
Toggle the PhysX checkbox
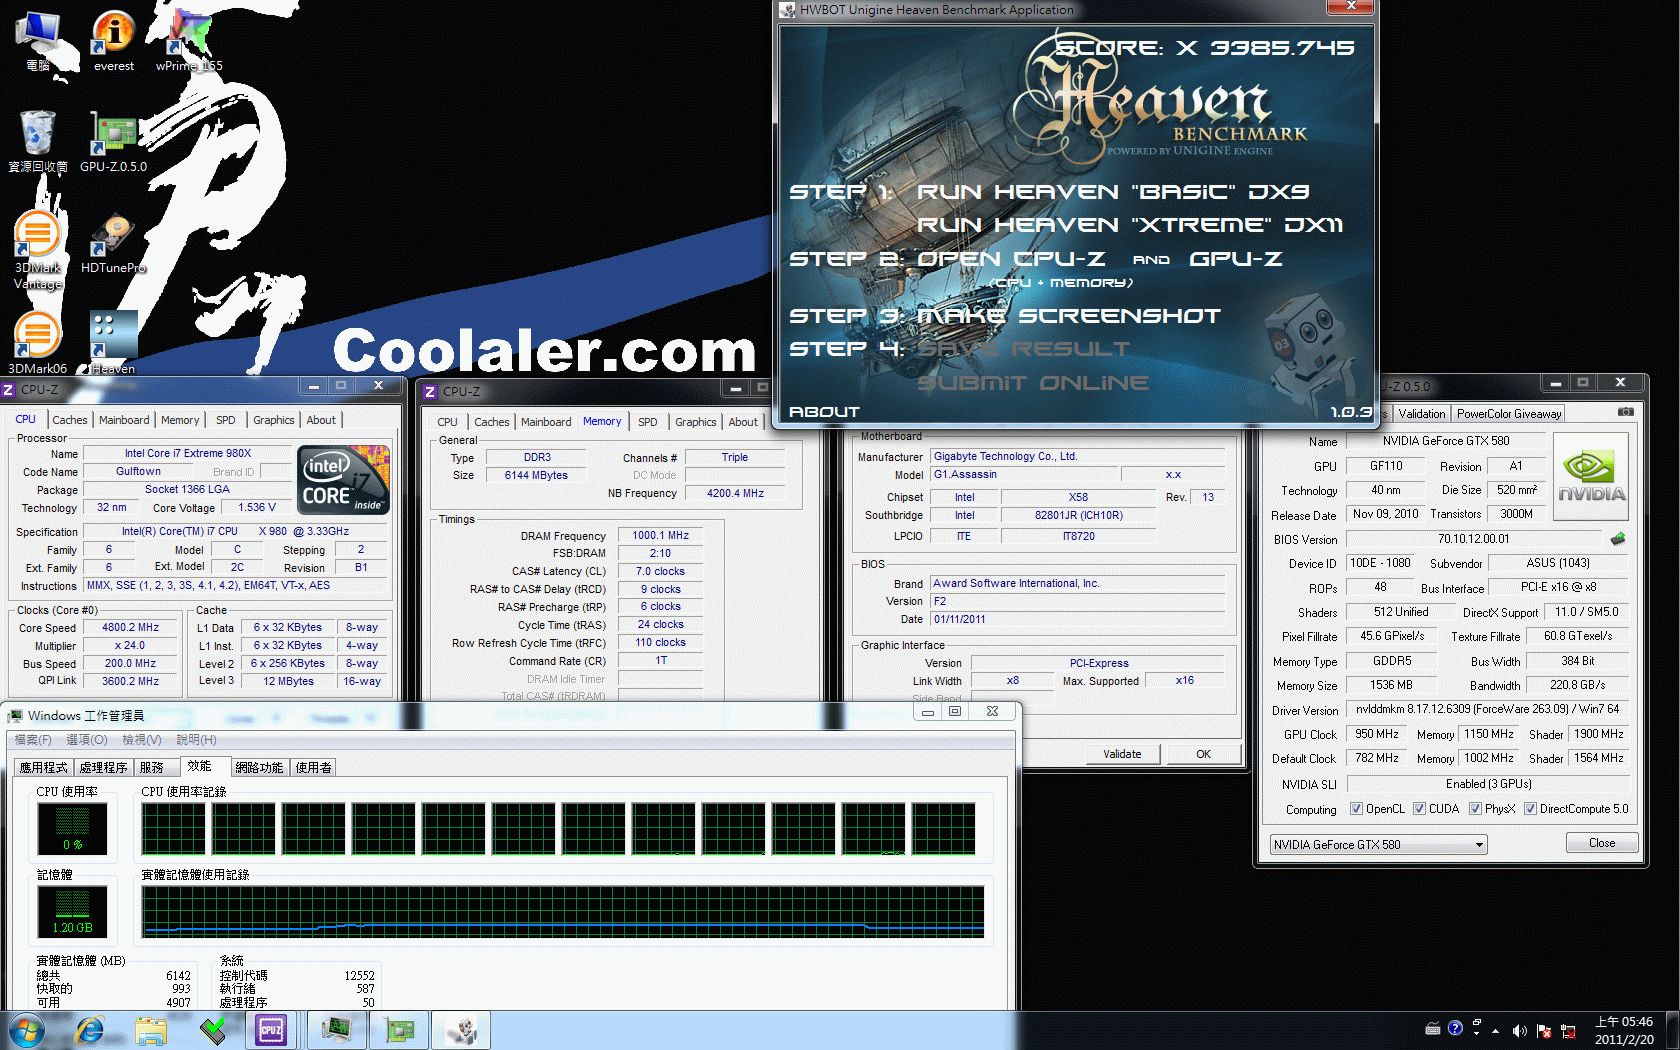1475,809
